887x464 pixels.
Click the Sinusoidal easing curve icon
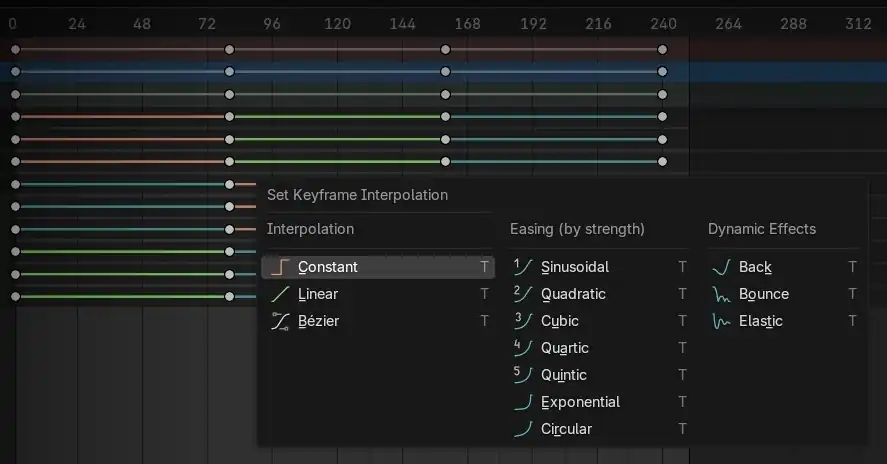(522, 267)
